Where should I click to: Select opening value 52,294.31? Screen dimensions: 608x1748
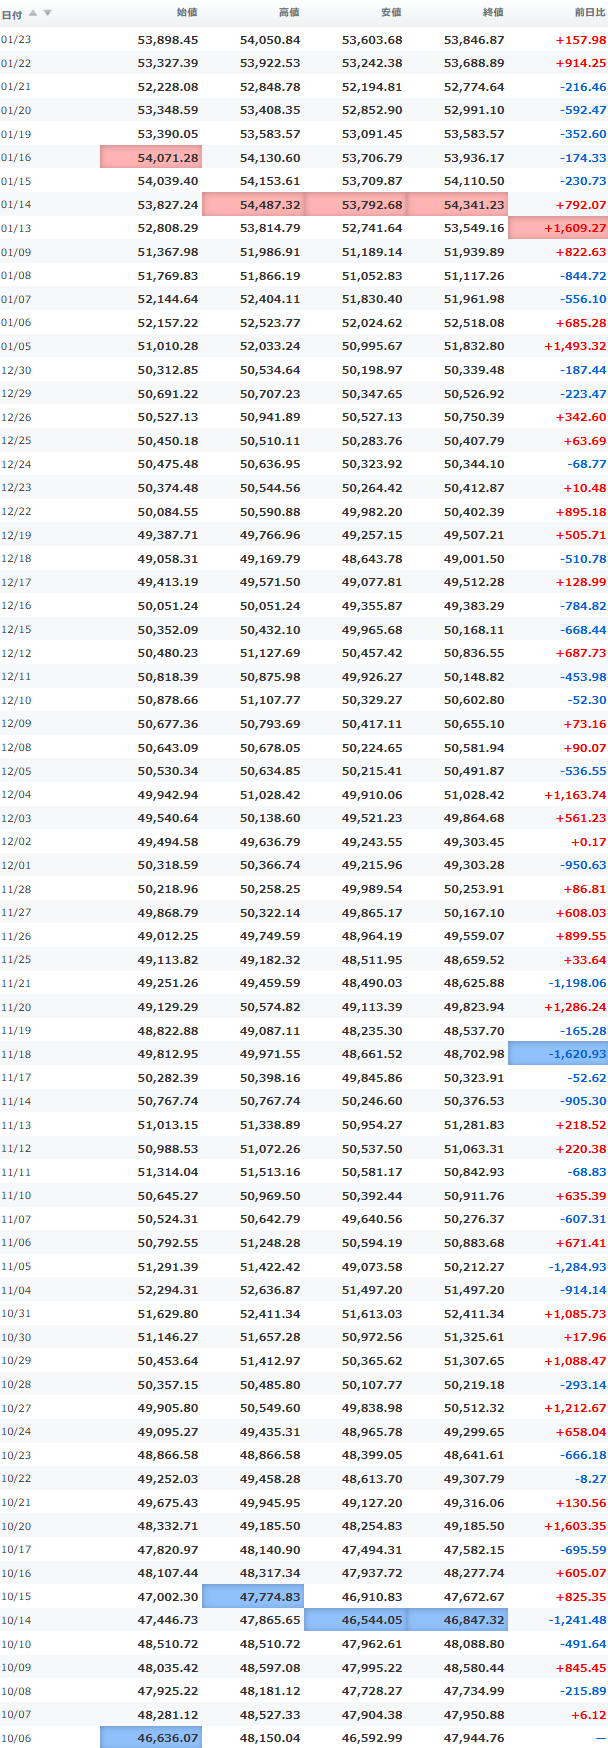168,1290
